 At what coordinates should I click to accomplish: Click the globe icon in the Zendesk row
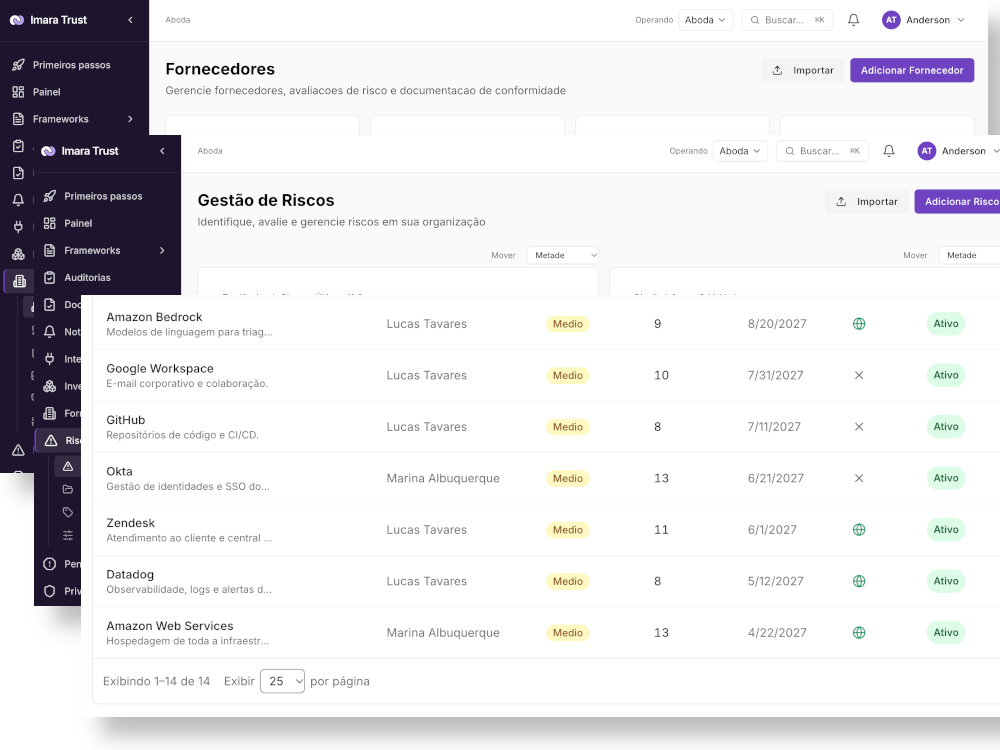859,530
